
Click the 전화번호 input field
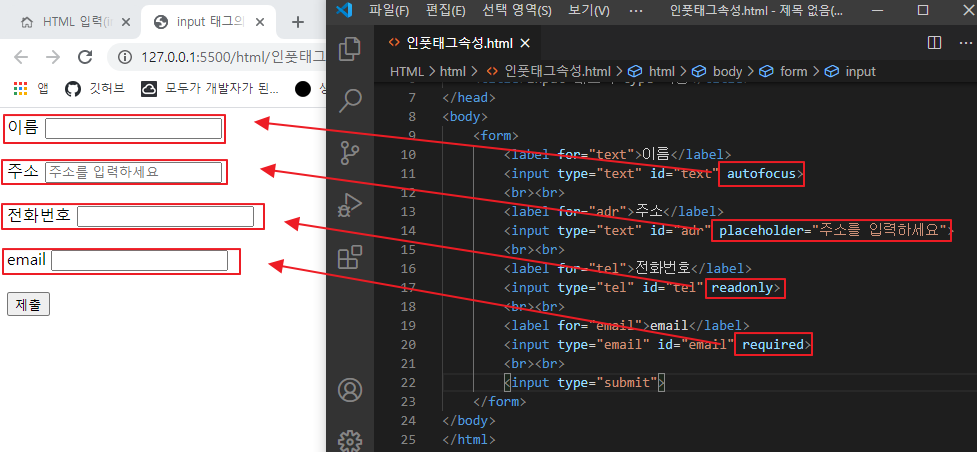165,216
